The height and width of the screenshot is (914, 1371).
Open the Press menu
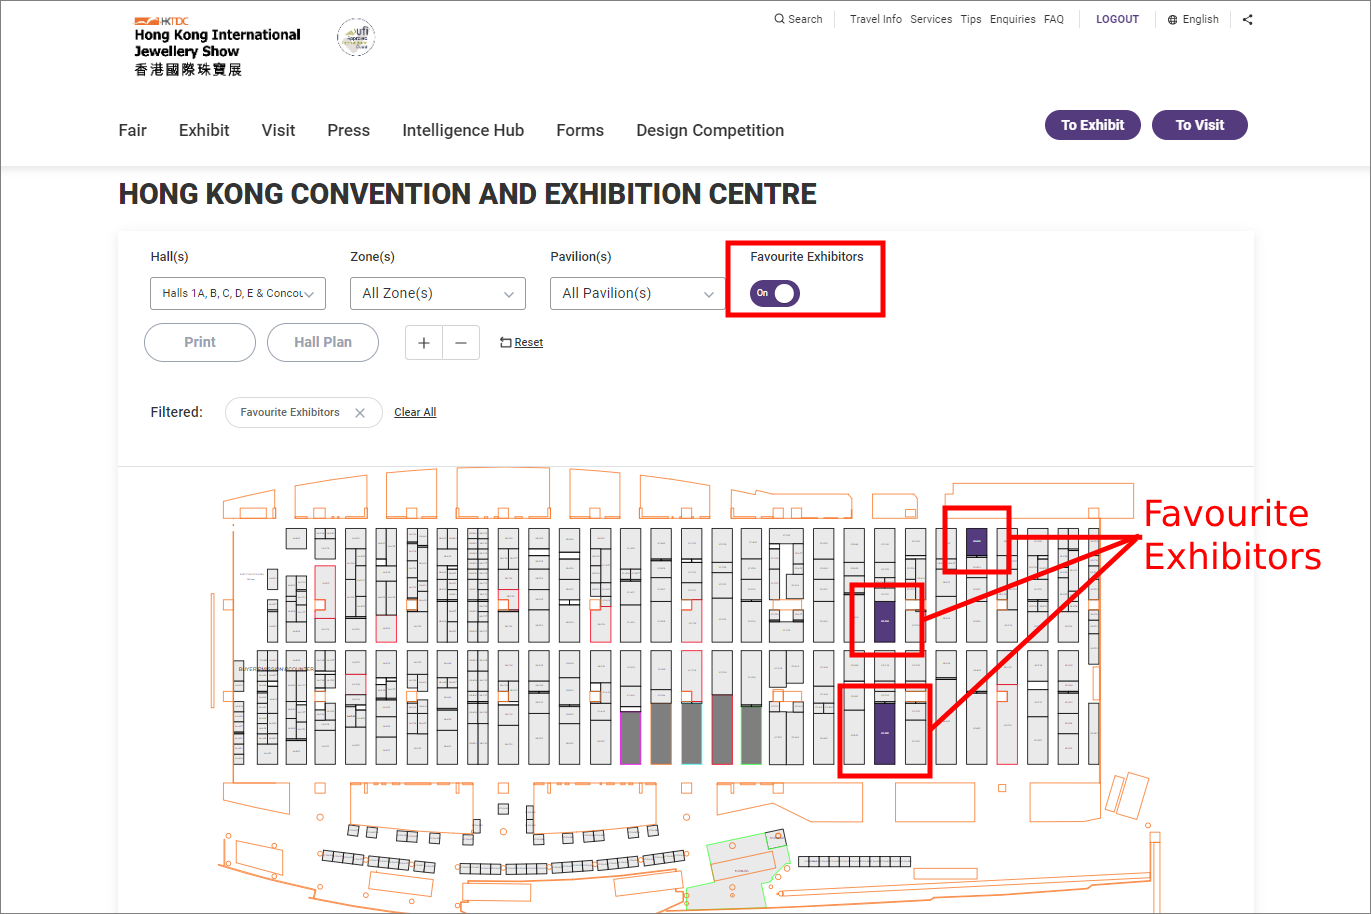coord(348,130)
